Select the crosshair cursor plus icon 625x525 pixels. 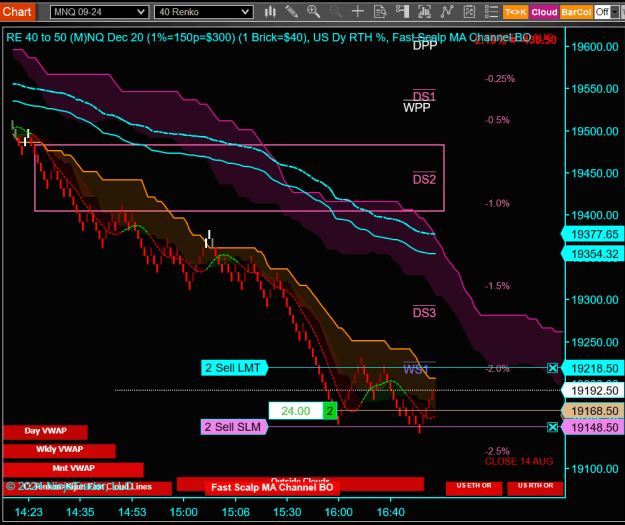tap(358, 12)
